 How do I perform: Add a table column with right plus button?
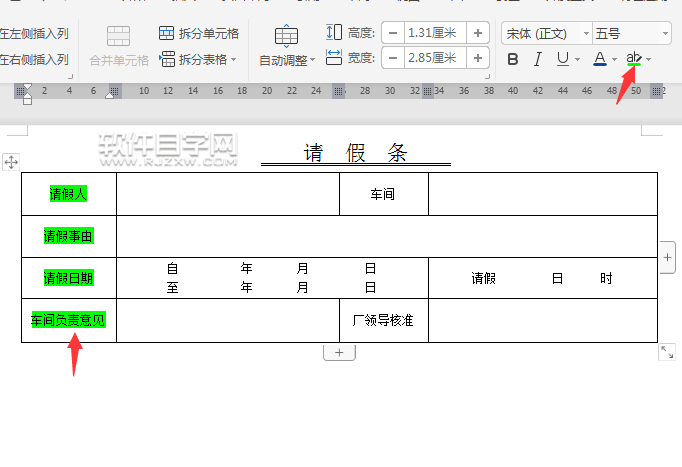pyautogui.click(x=668, y=257)
